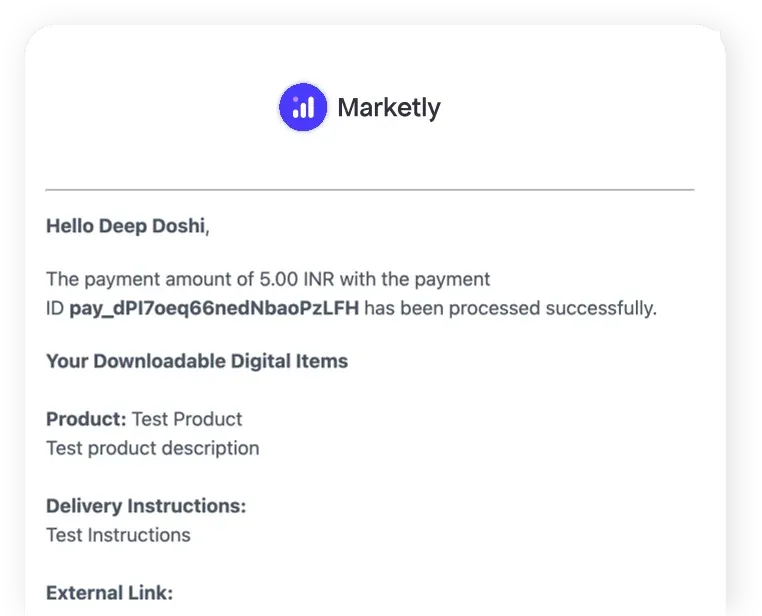Click the horizontal divider below the logo
762x616 pixels.
(369, 189)
